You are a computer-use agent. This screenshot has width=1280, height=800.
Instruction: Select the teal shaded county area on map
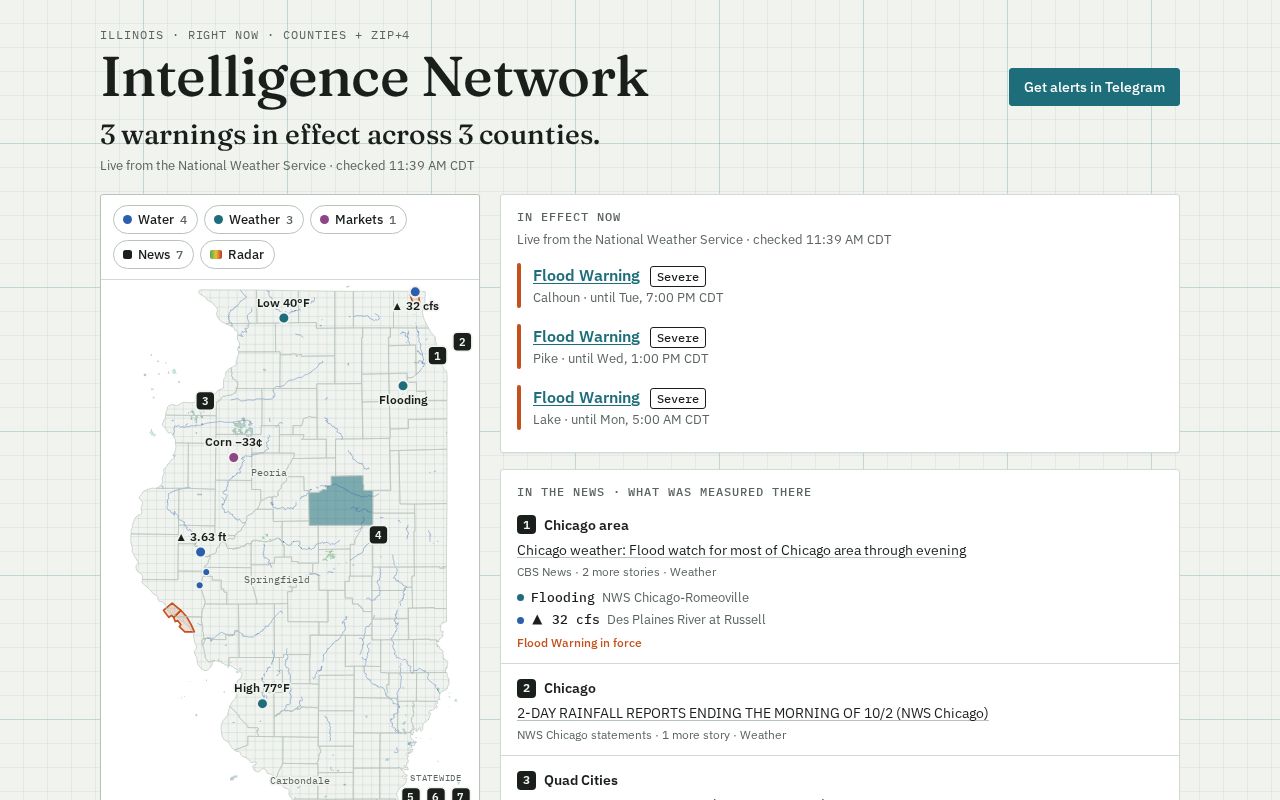tap(340, 501)
